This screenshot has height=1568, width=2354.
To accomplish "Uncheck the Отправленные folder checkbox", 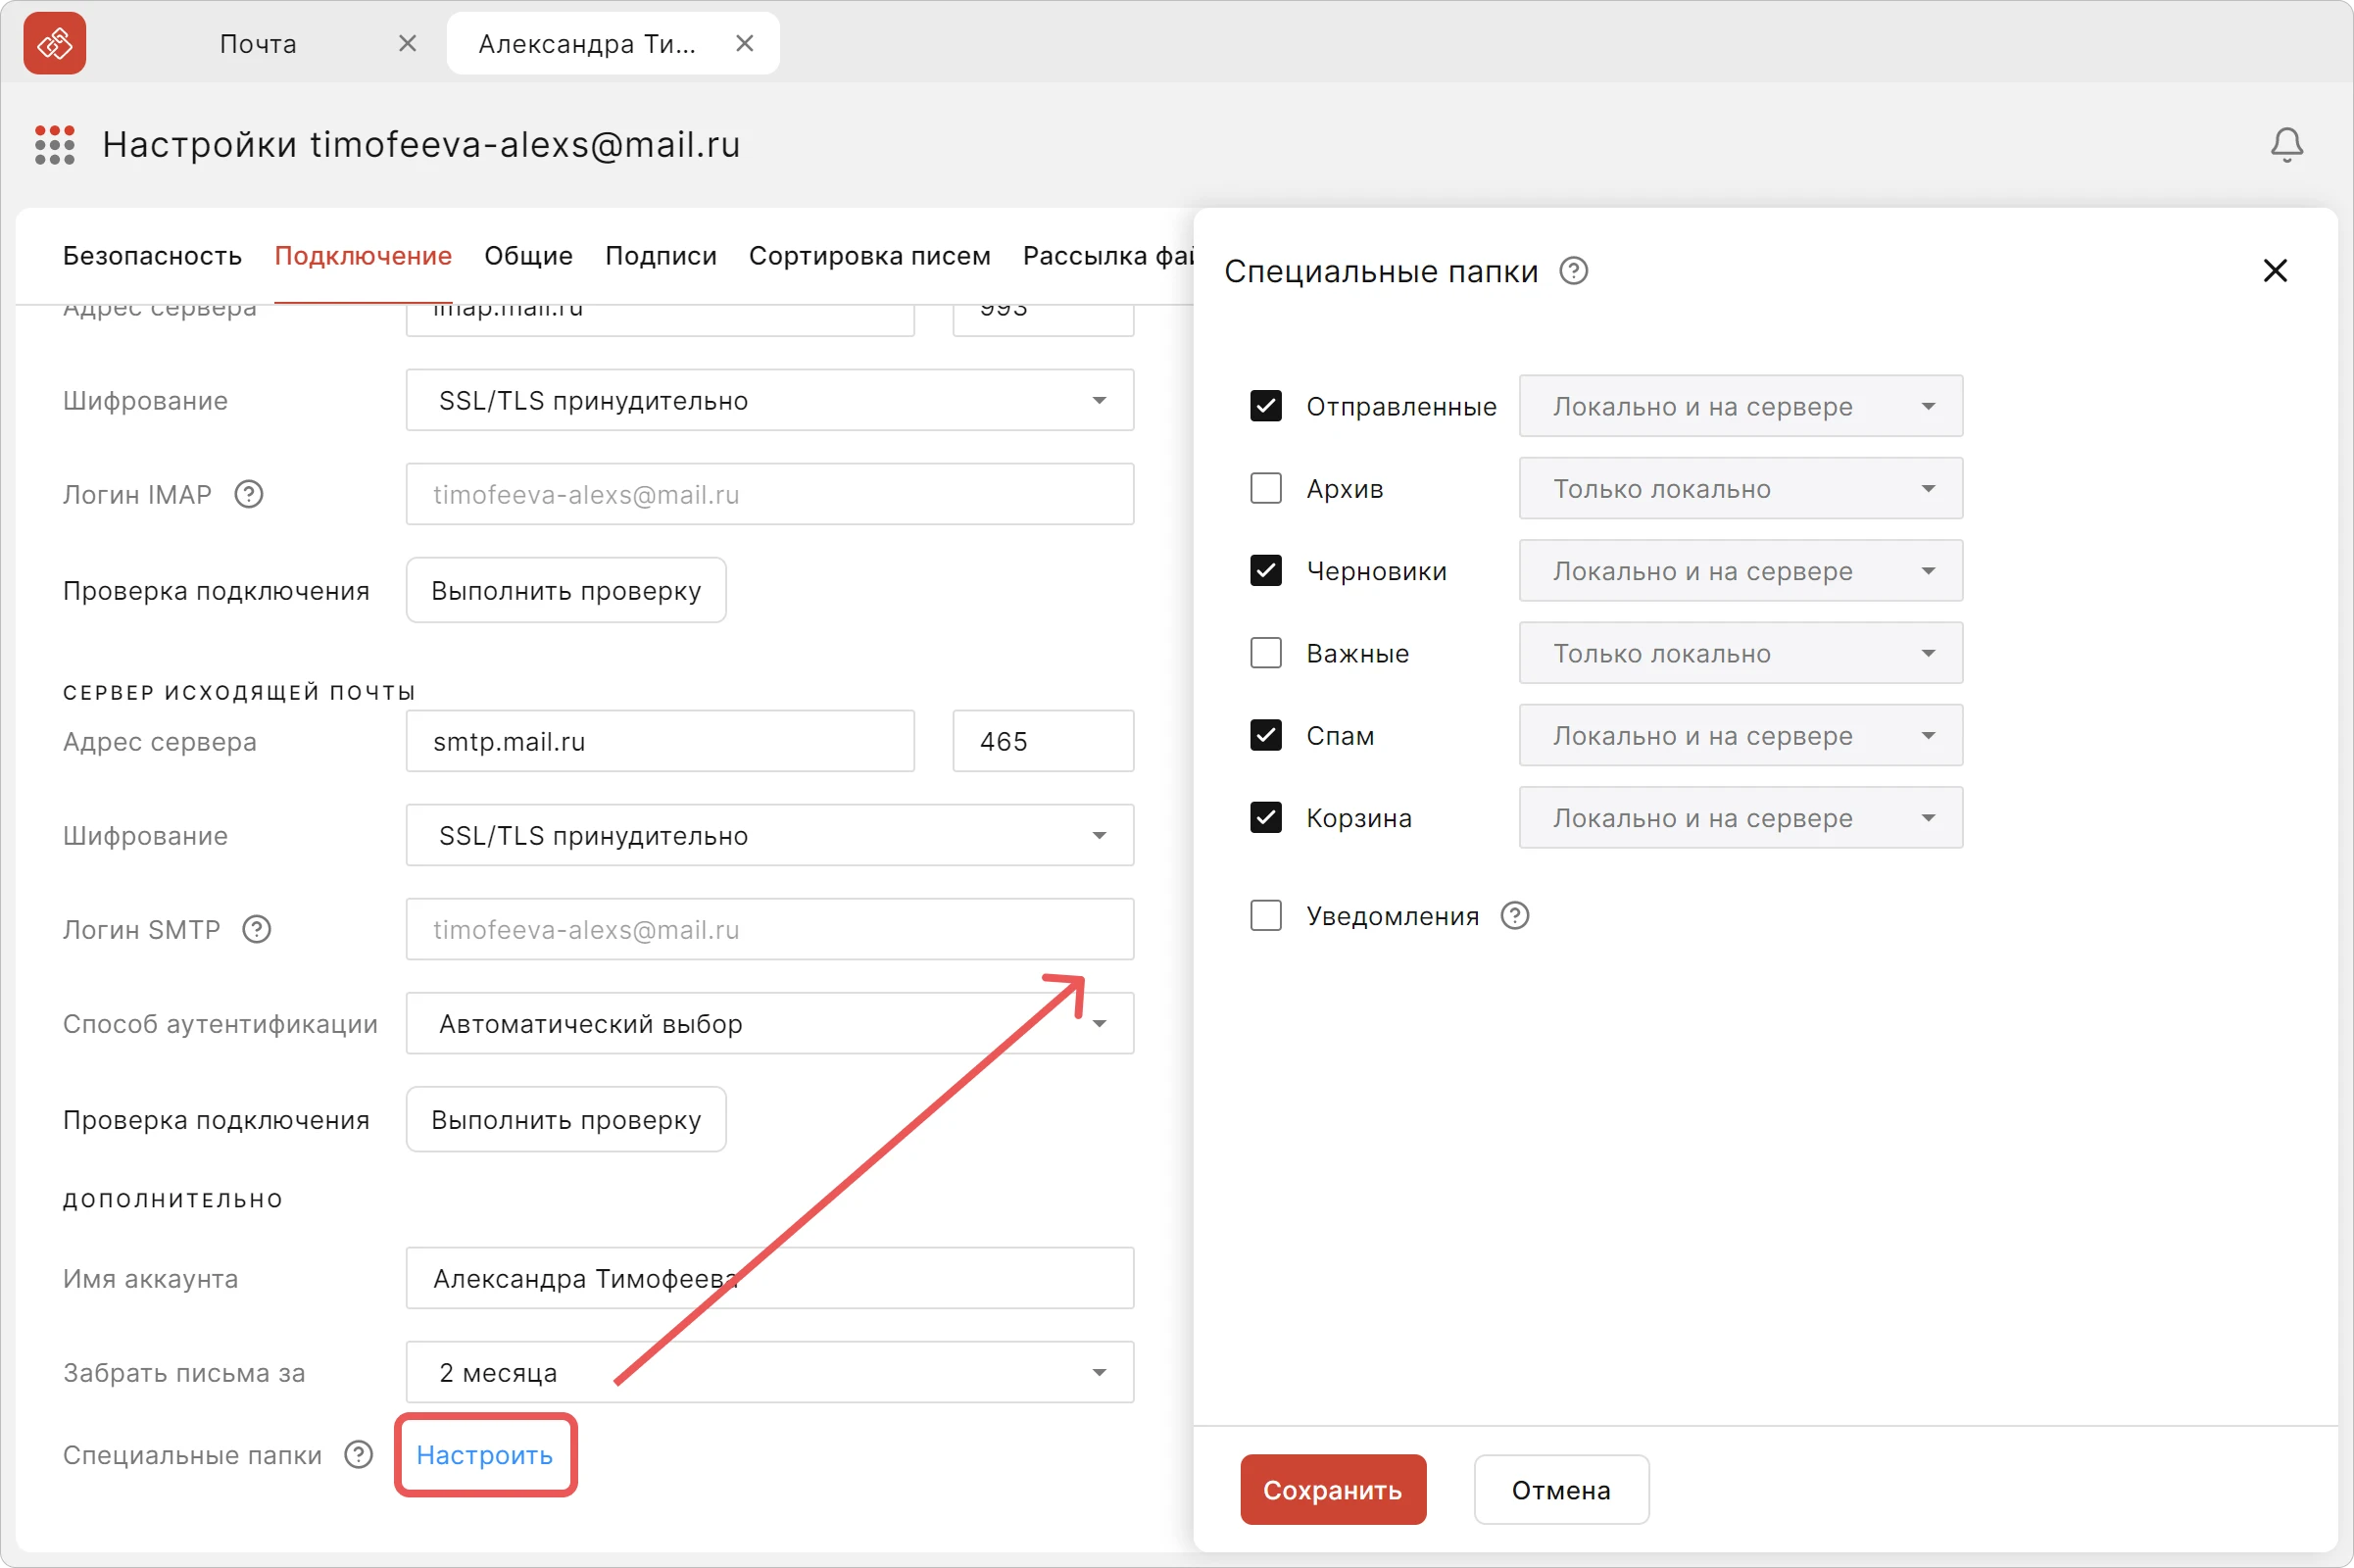I will (1265, 406).
